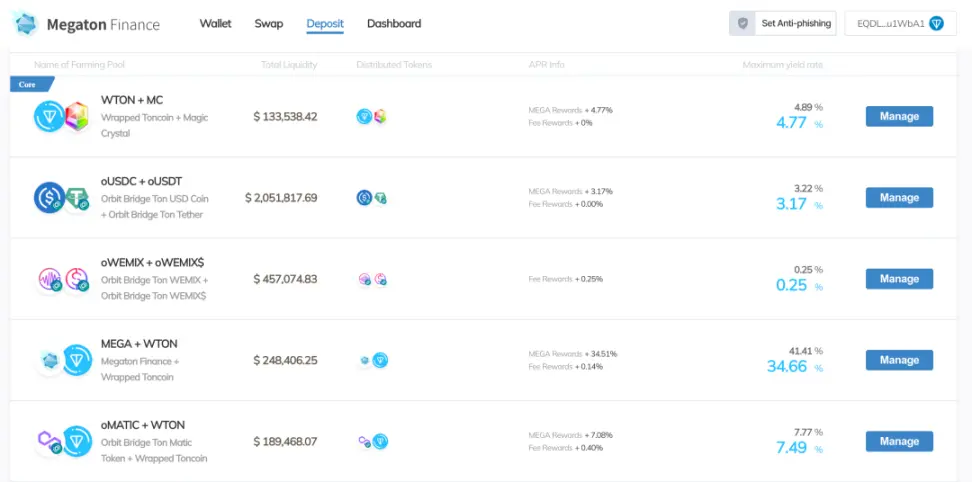Viewport: 972px width, 482px height.
Task: Click distributed WTON icon in MEGA + WTON row
Action: tap(380, 360)
